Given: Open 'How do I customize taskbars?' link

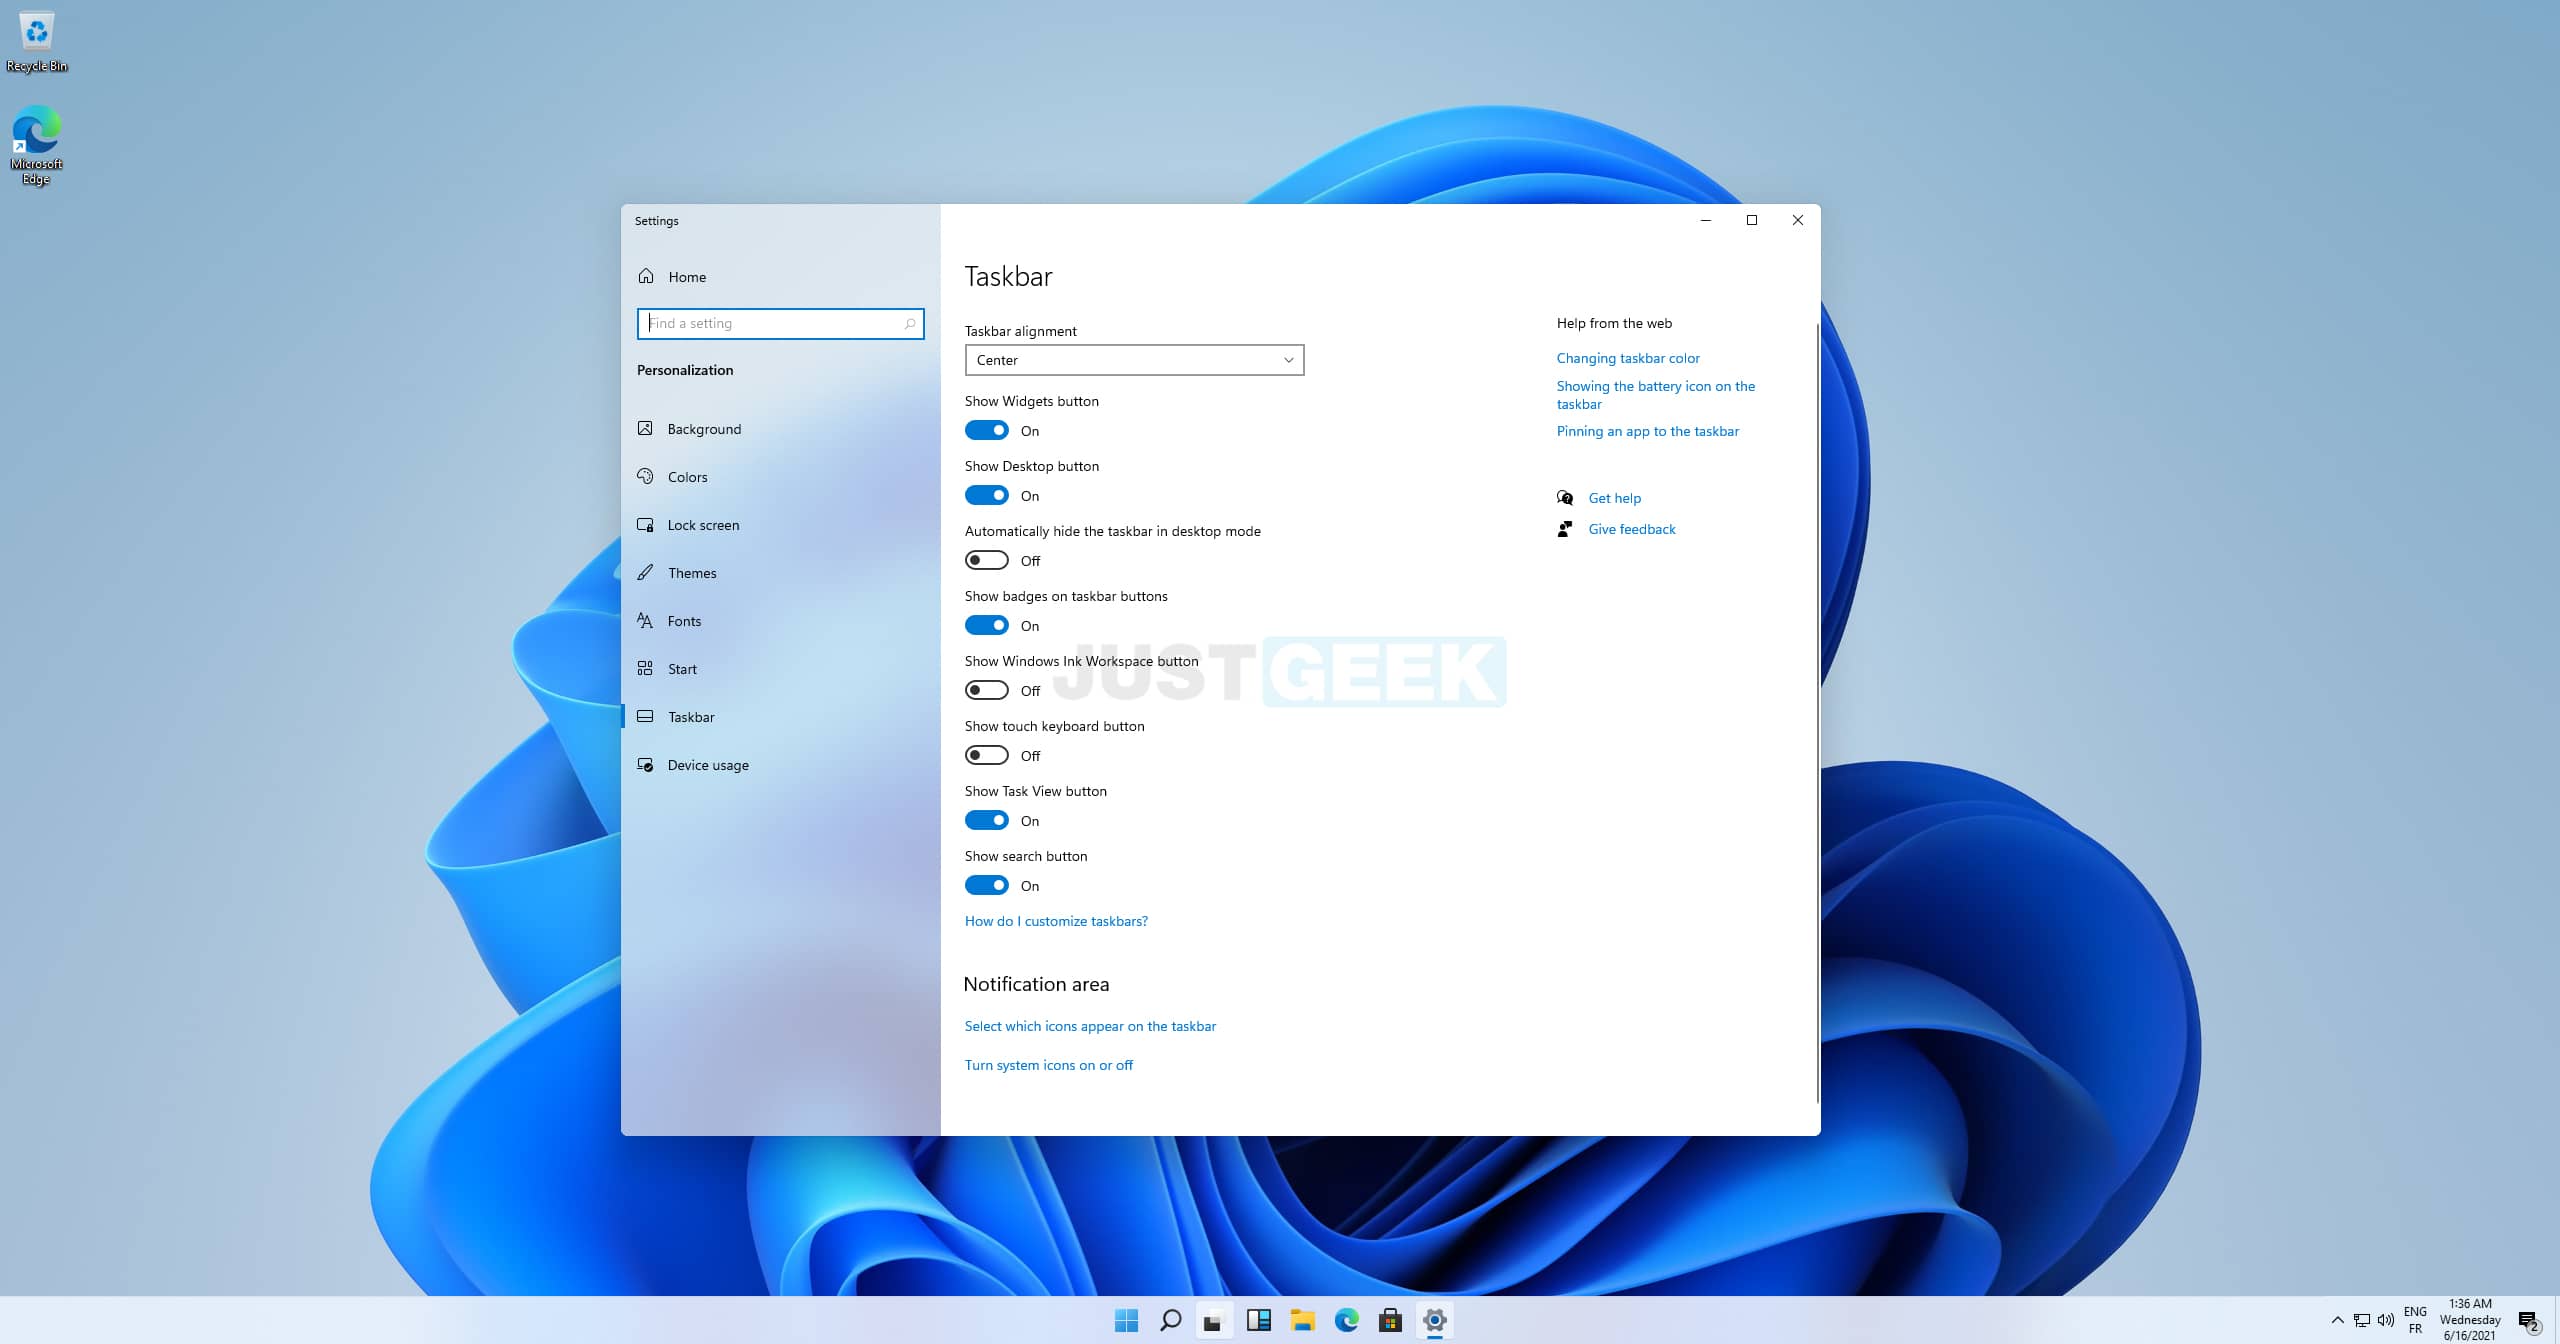Looking at the screenshot, I should (x=1056, y=921).
